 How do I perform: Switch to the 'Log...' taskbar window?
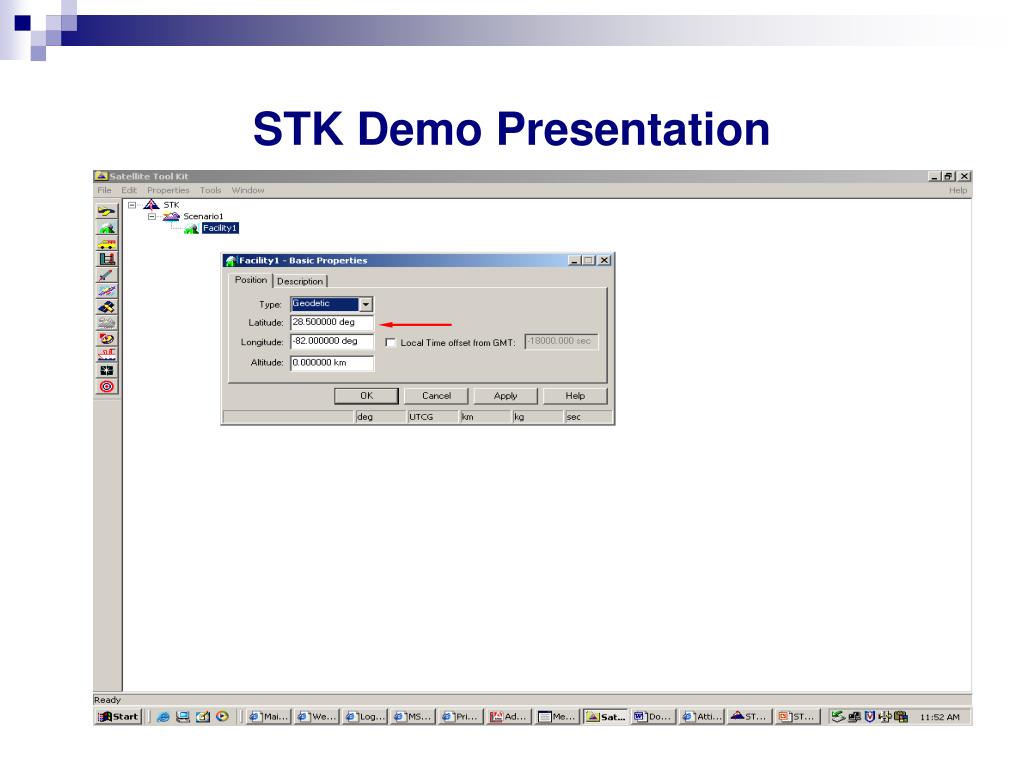click(x=365, y=717)
